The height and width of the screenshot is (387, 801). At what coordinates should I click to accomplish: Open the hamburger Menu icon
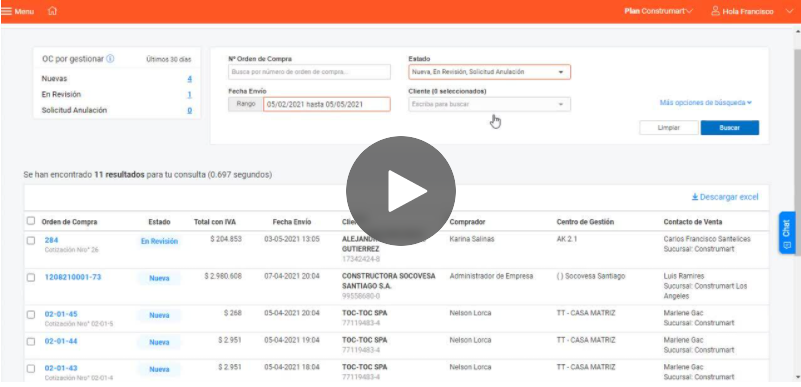(6, 11)
